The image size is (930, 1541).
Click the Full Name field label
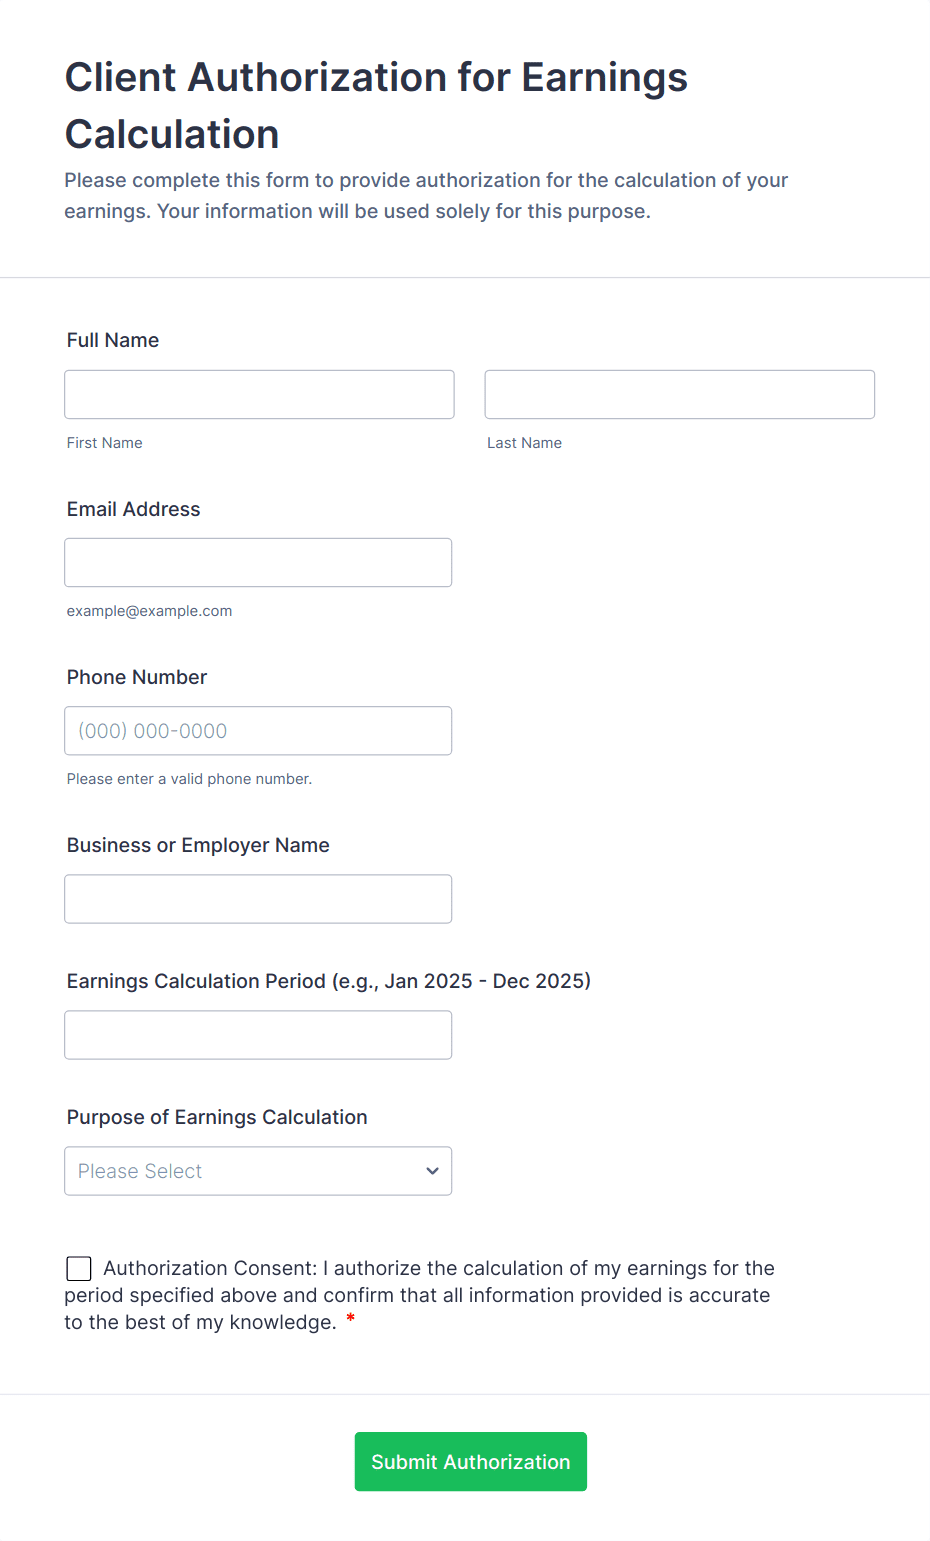pos(113,340)
